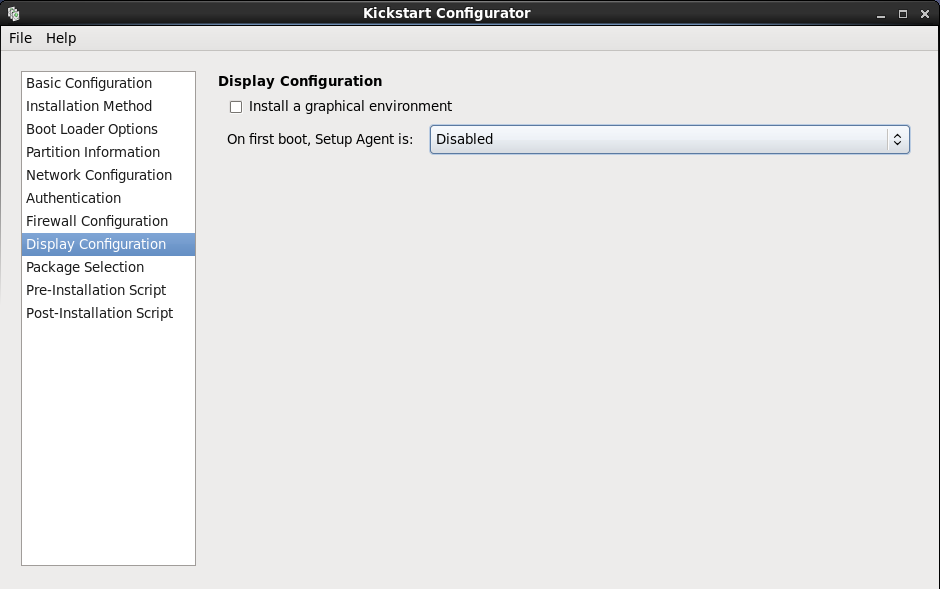Open the File menu
Viewport: 940px width, 589px height.
click(x=20, y=38)
